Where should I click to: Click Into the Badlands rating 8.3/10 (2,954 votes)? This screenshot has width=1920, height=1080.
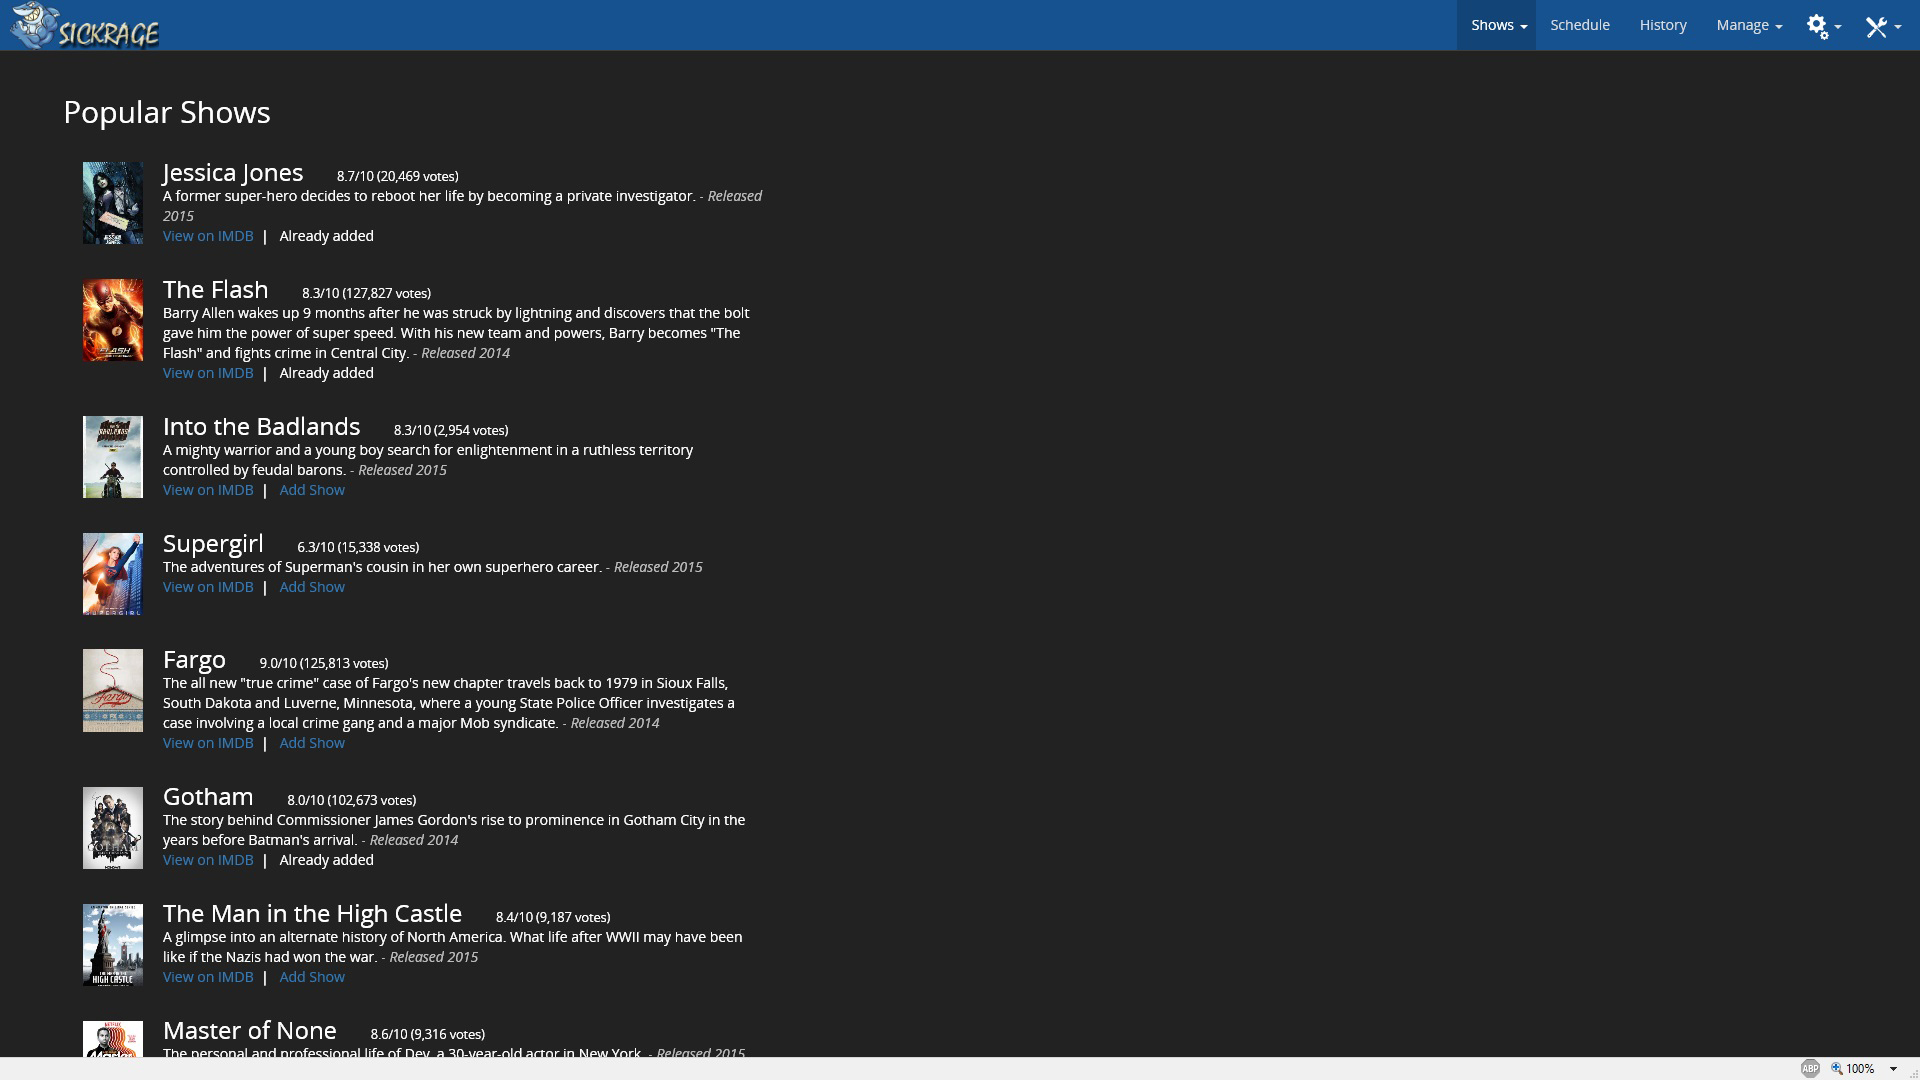(x=451, y=430)
